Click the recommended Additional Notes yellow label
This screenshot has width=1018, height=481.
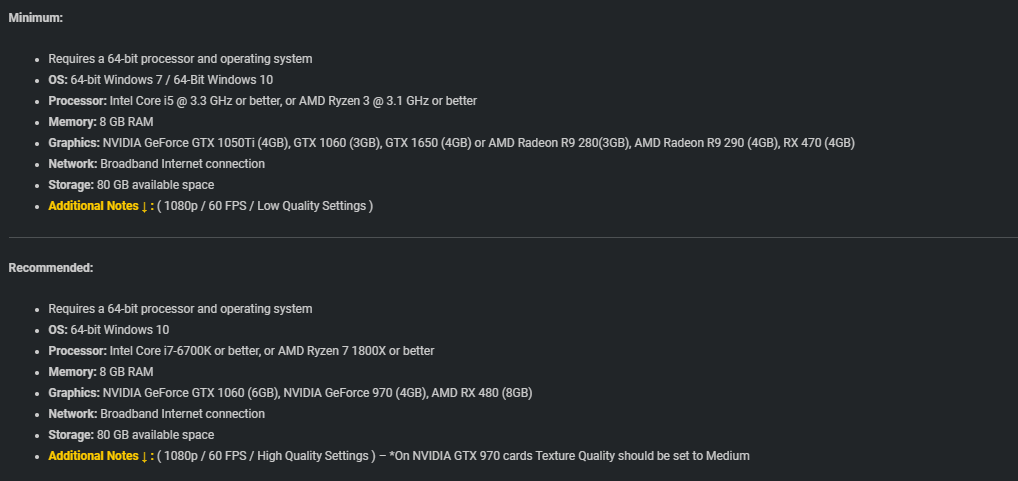pyautogui.click(x=101, y=456)
